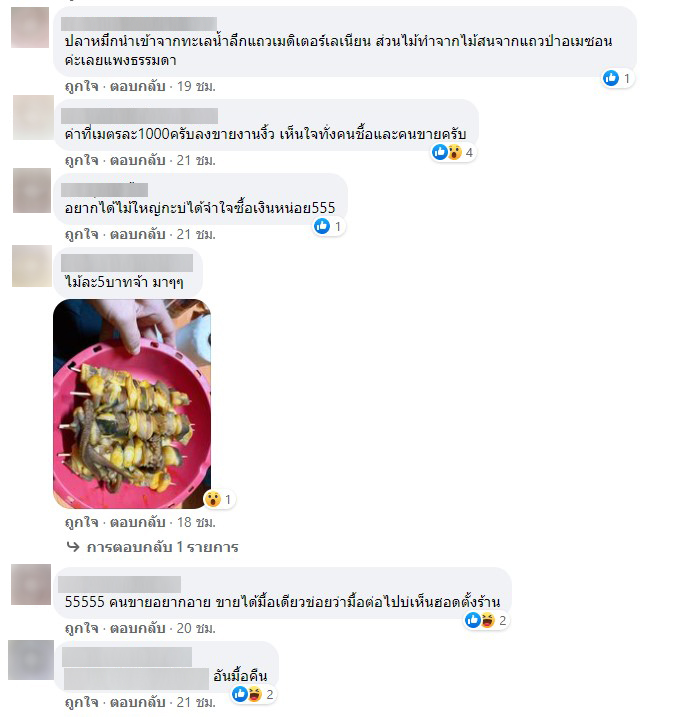Click ตอบกลับ under the last comment
The image size is (676, 717).
coord(138,702)
